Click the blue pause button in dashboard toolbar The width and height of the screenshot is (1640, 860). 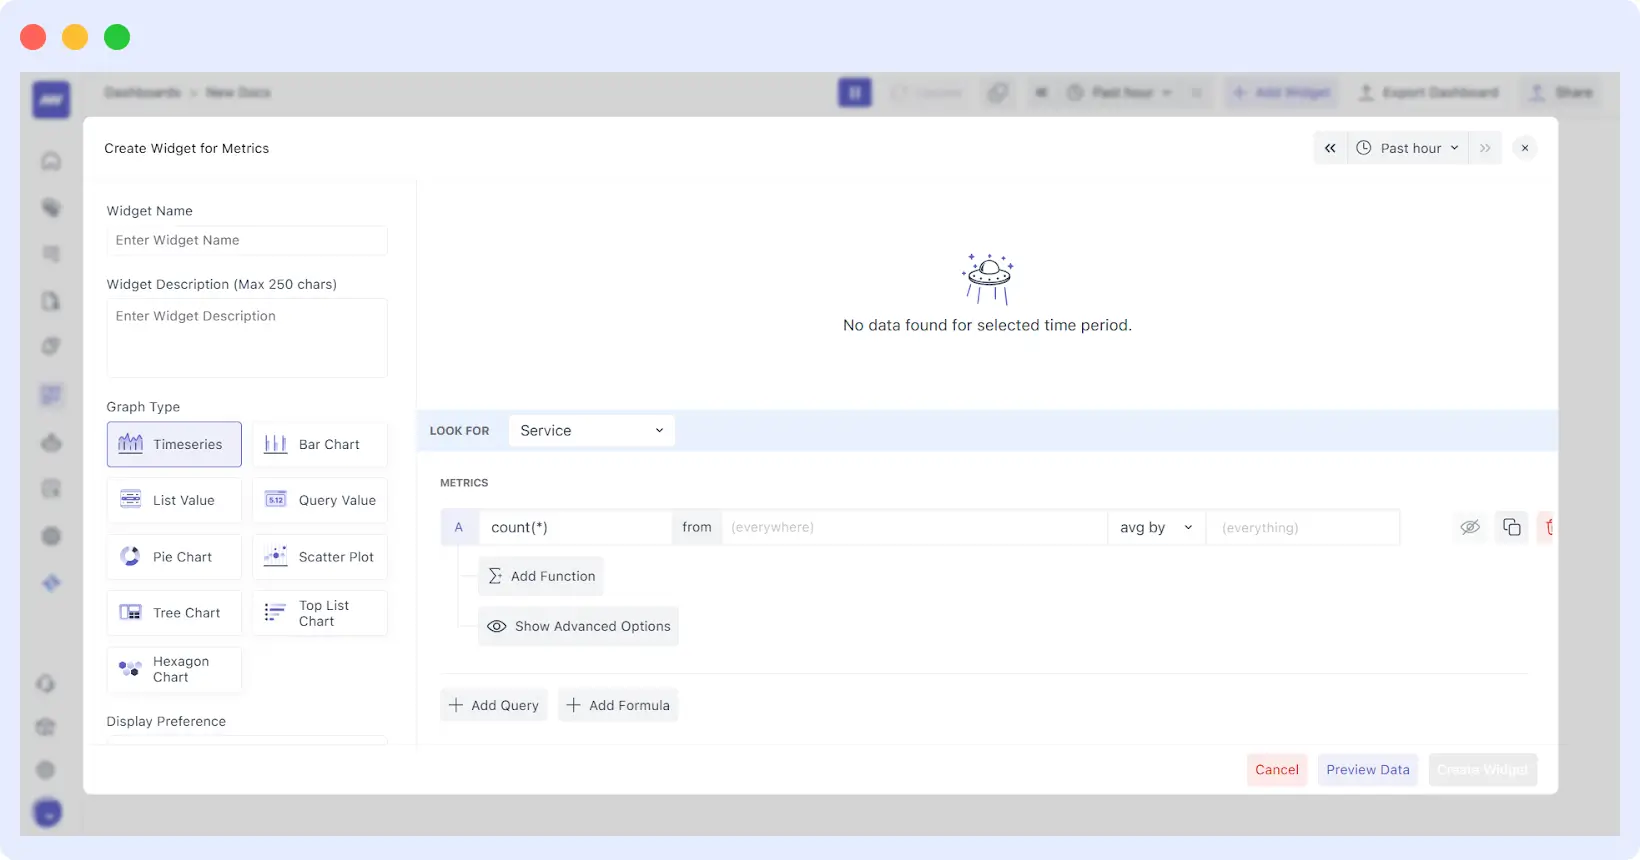[x=855, y=93]
